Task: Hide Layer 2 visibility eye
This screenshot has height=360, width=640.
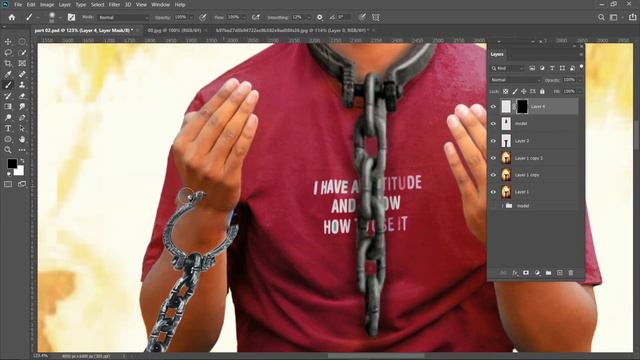Action: 493,141
